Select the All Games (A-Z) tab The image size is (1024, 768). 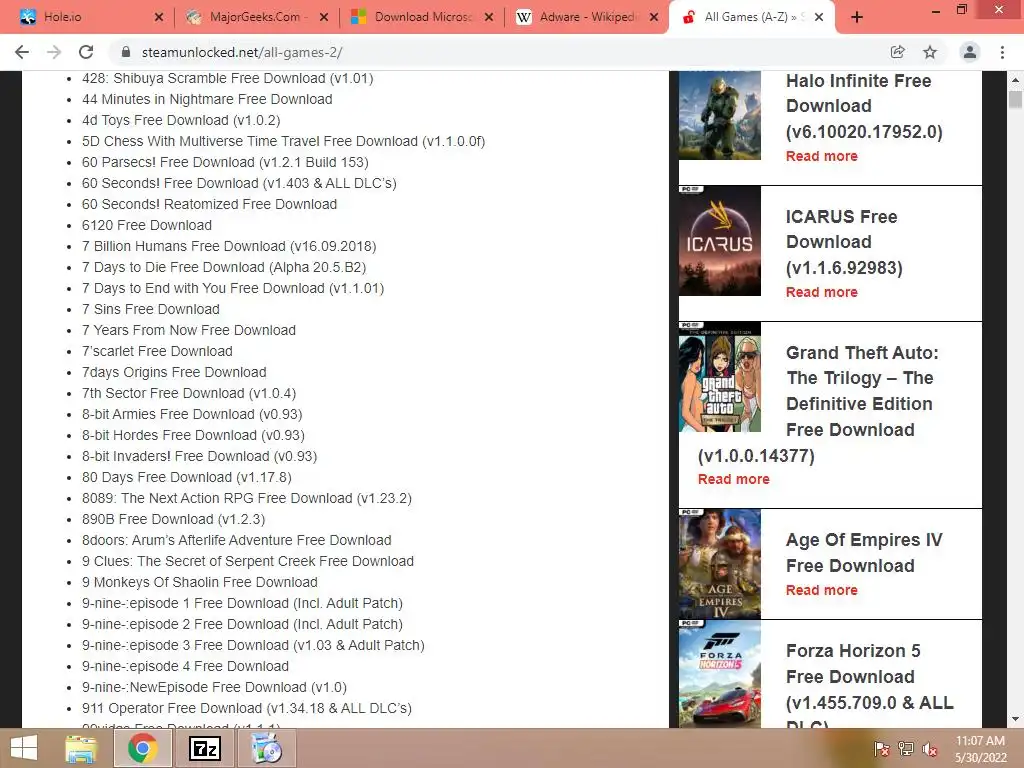tap(751, 18)
